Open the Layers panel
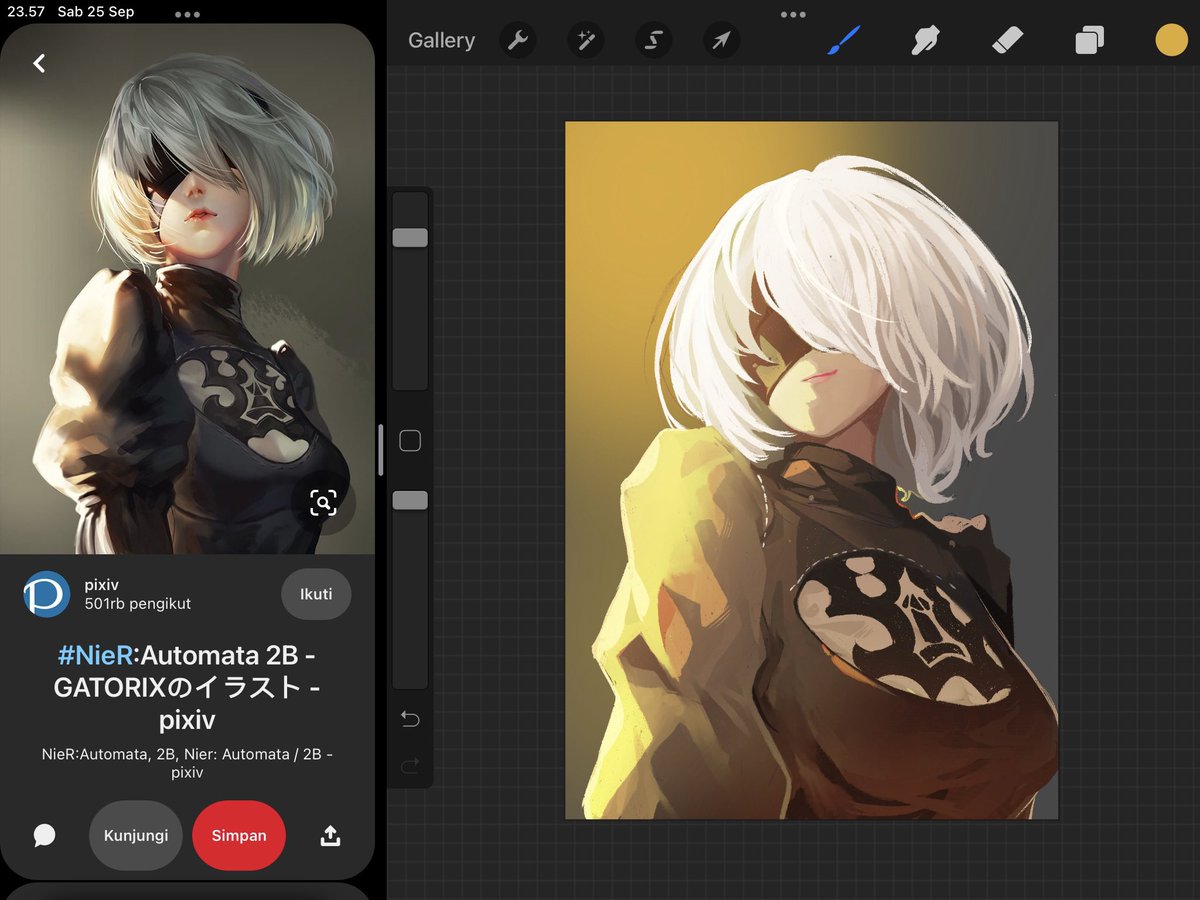 1089,41
